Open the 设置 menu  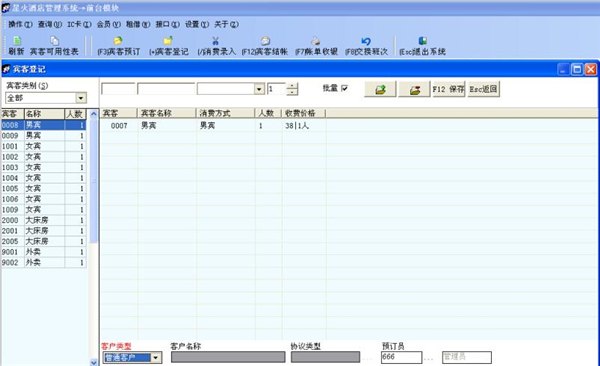tap(197, 24)
